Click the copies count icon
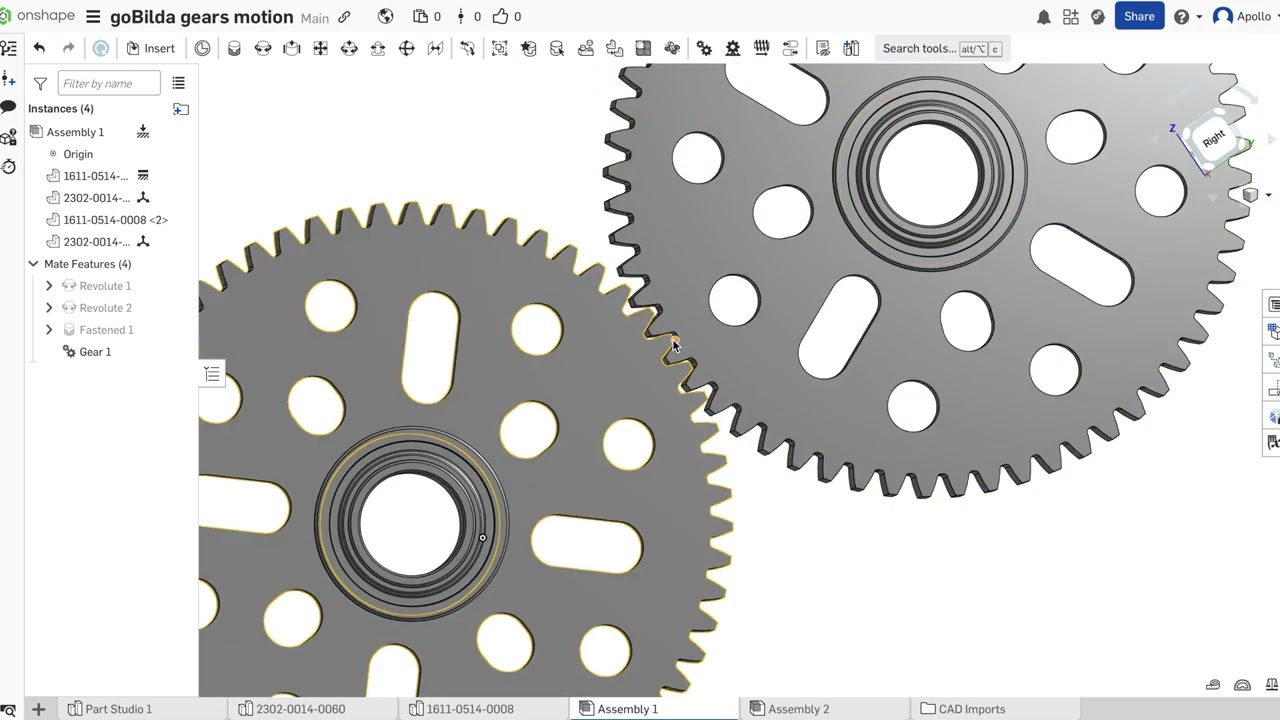The image size is (1280, 720). click(x=427, y=17)
